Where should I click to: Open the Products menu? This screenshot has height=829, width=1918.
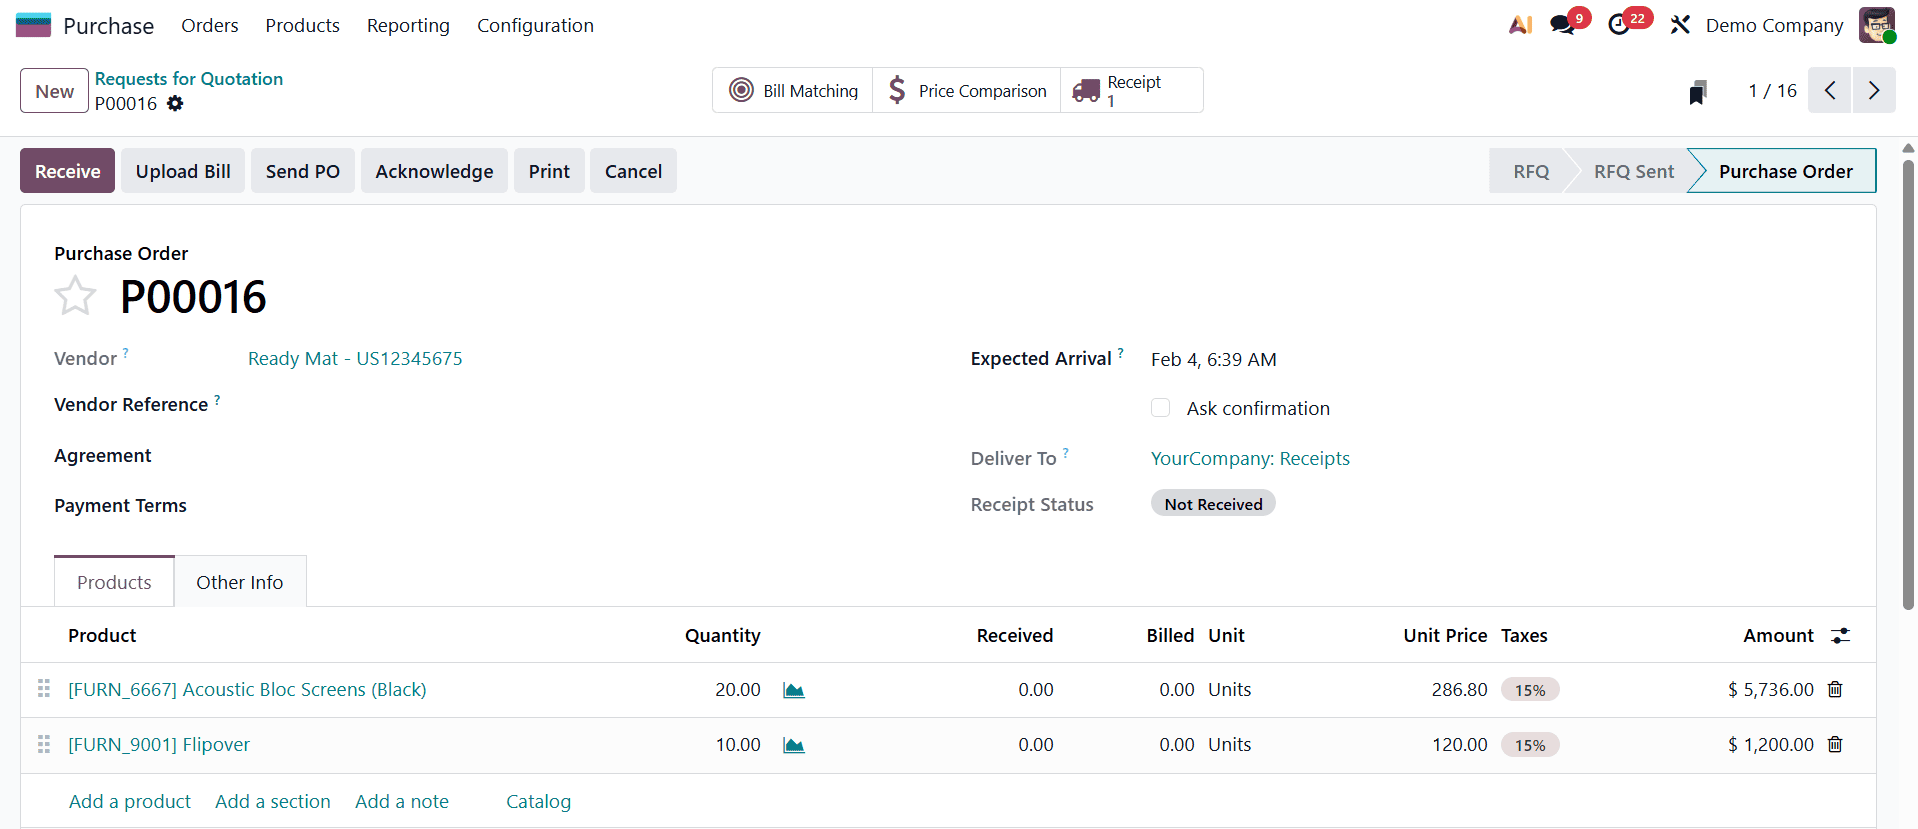(x=302, y=25)
